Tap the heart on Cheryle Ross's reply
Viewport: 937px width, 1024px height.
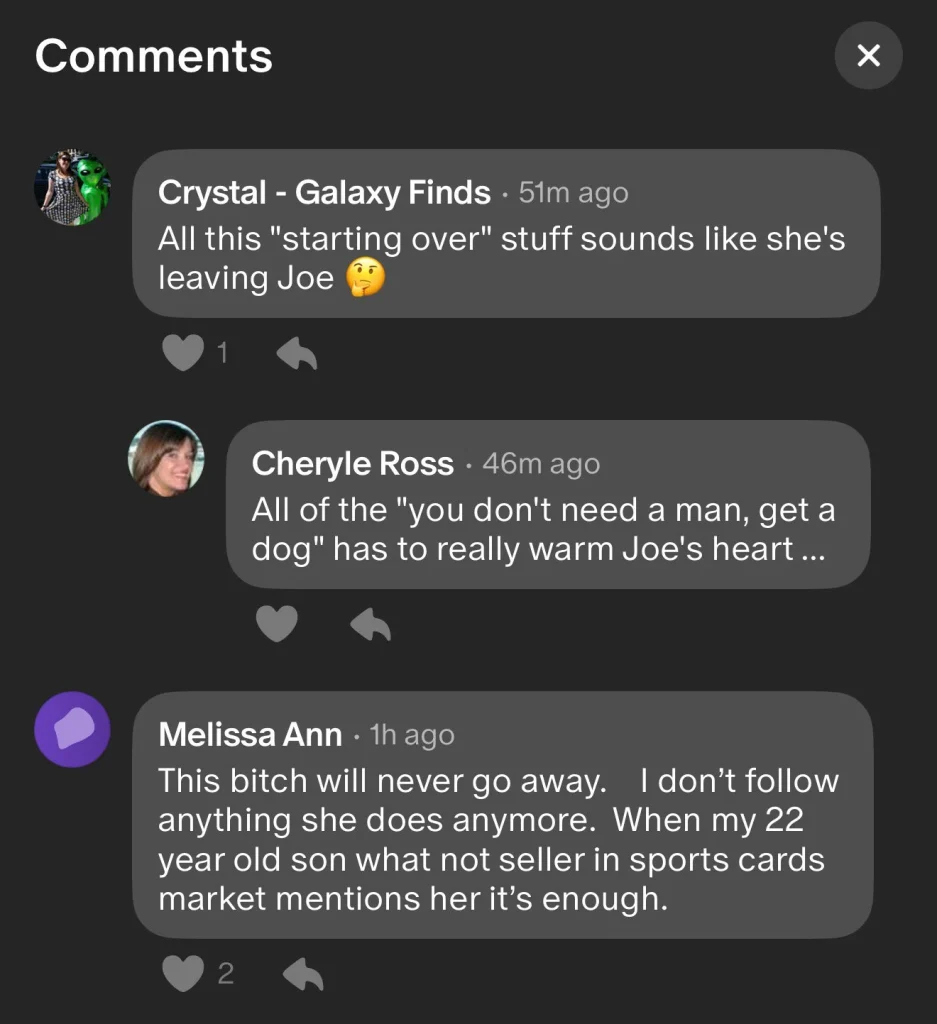[x=277, y=624]
